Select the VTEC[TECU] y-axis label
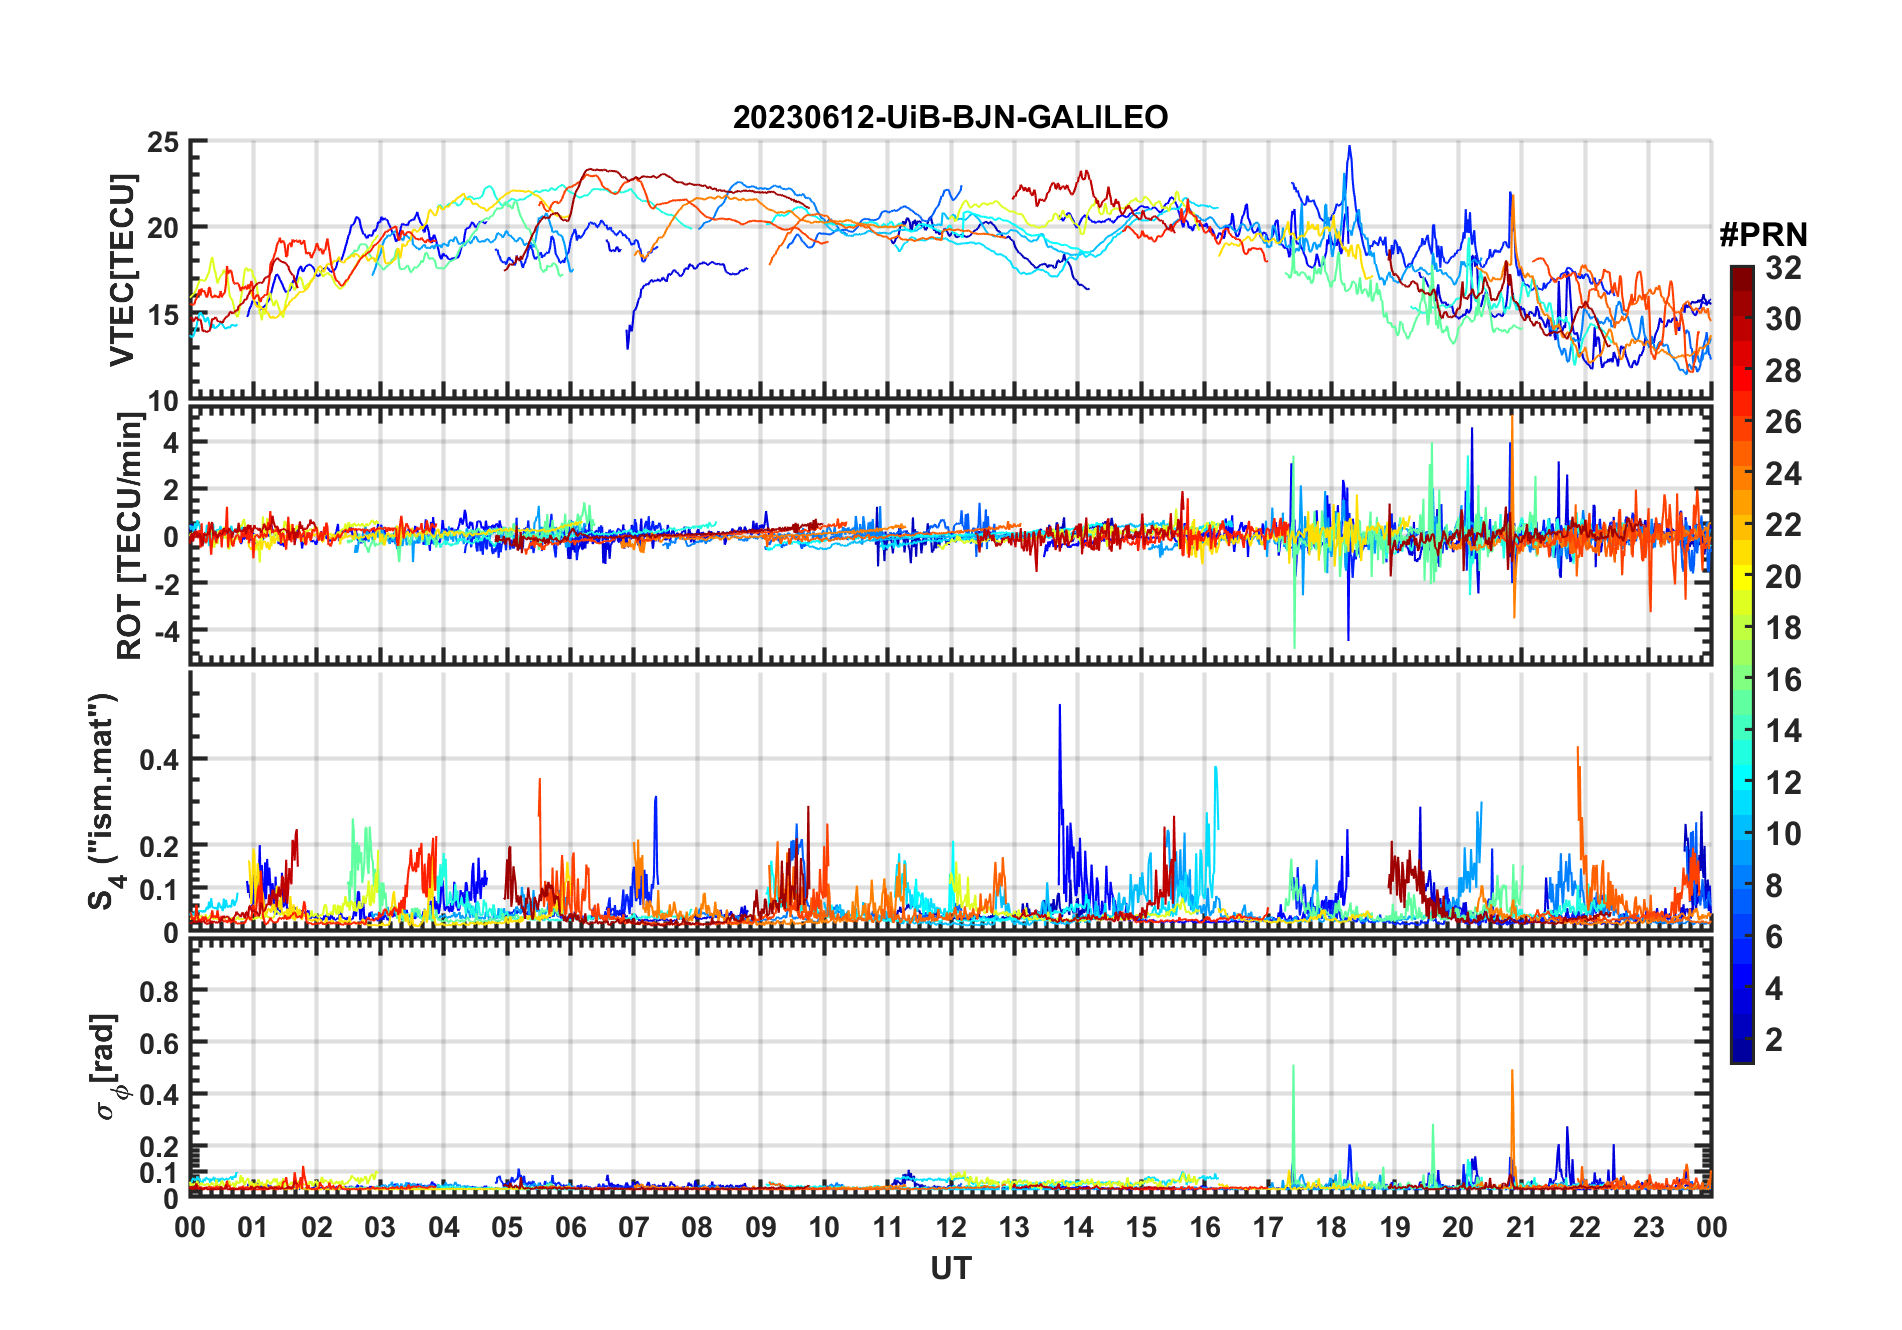The height and width of the screenshot is (1330, 1902). coord(122,270)
